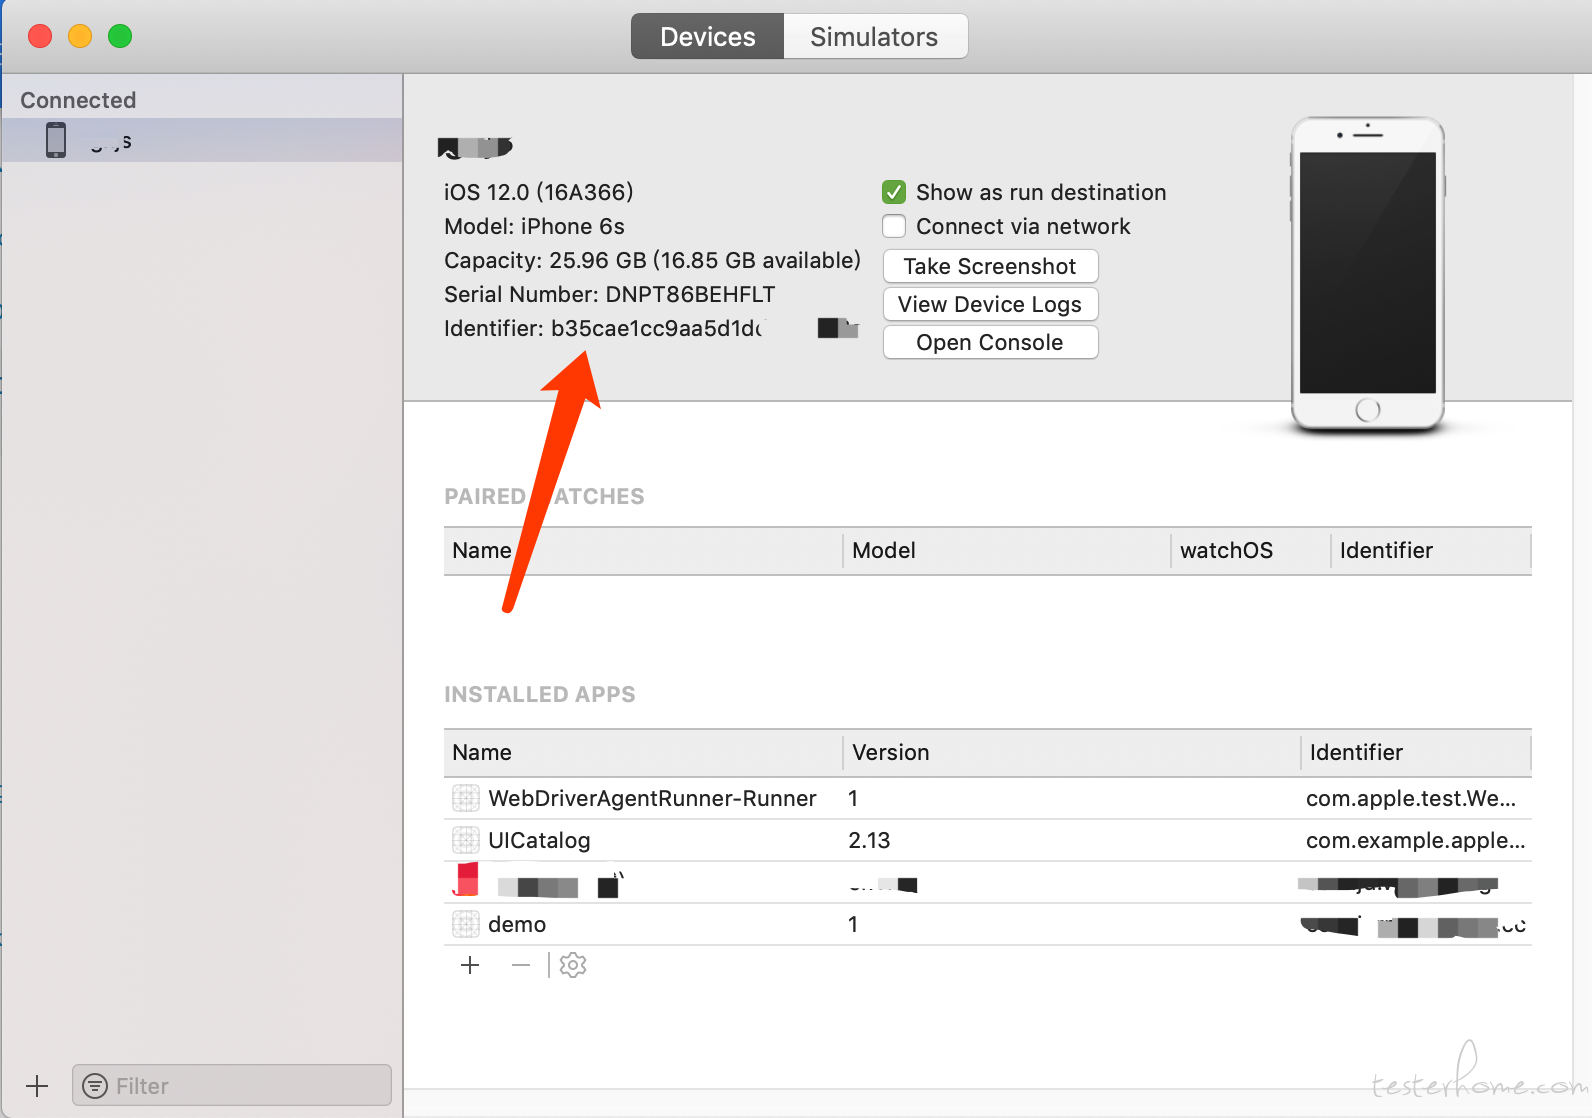Add a device with sidebar plus button
1592x1118 pixels.
(37, 1086)
